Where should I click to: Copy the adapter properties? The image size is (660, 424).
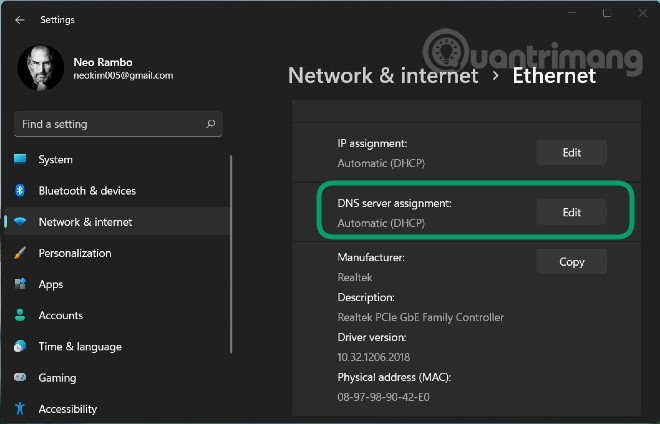tap(571, 262)
